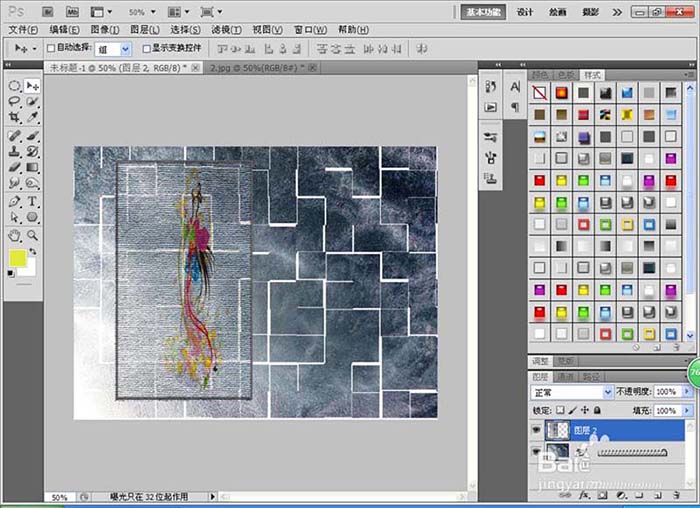Select the Pen tool
Screen dimensions: 700x508
click(14, 201)
